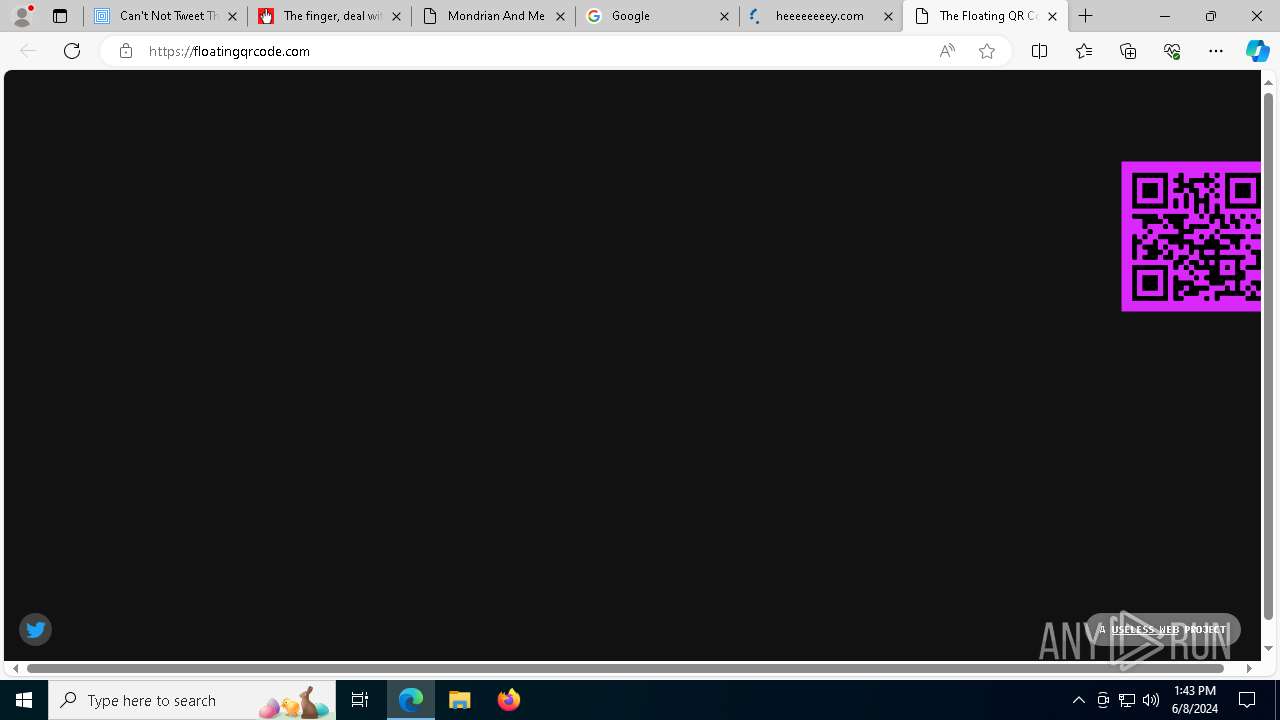Toggle Read aloud in address bar
Image resolution: width=1280 pixels, height=720 pixels.
pos(947,51)
